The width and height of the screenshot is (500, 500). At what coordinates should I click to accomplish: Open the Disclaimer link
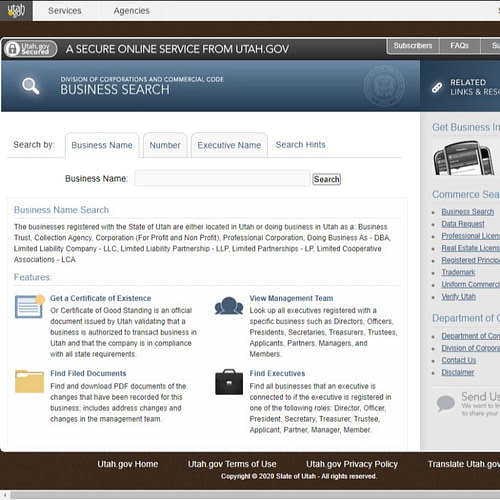tap(458, 372)
